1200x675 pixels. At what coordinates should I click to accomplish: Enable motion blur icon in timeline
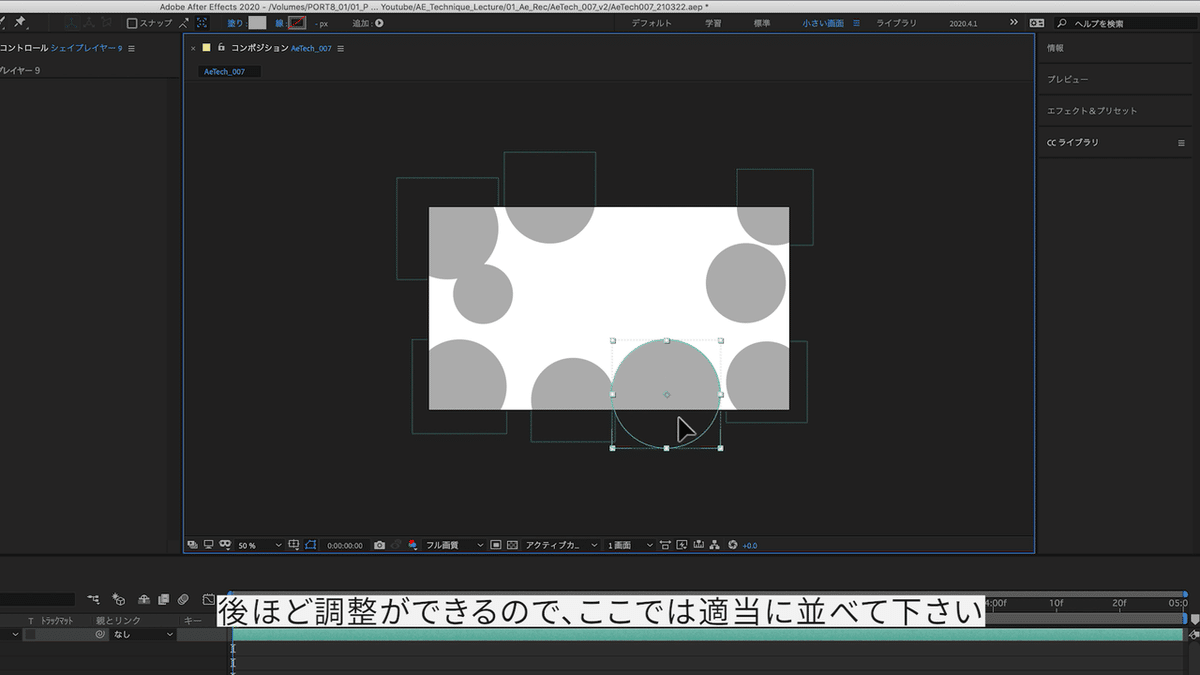[183, 600]
